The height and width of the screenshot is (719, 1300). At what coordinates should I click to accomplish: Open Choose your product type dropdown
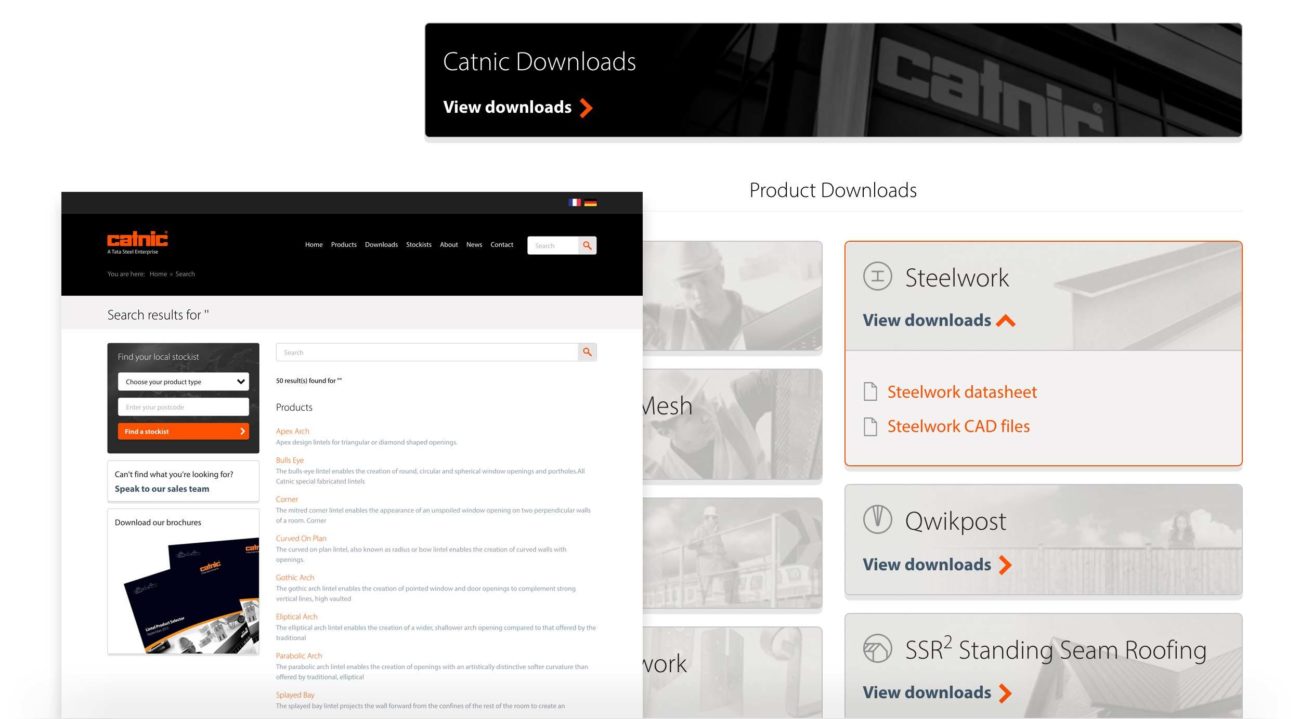183,381
